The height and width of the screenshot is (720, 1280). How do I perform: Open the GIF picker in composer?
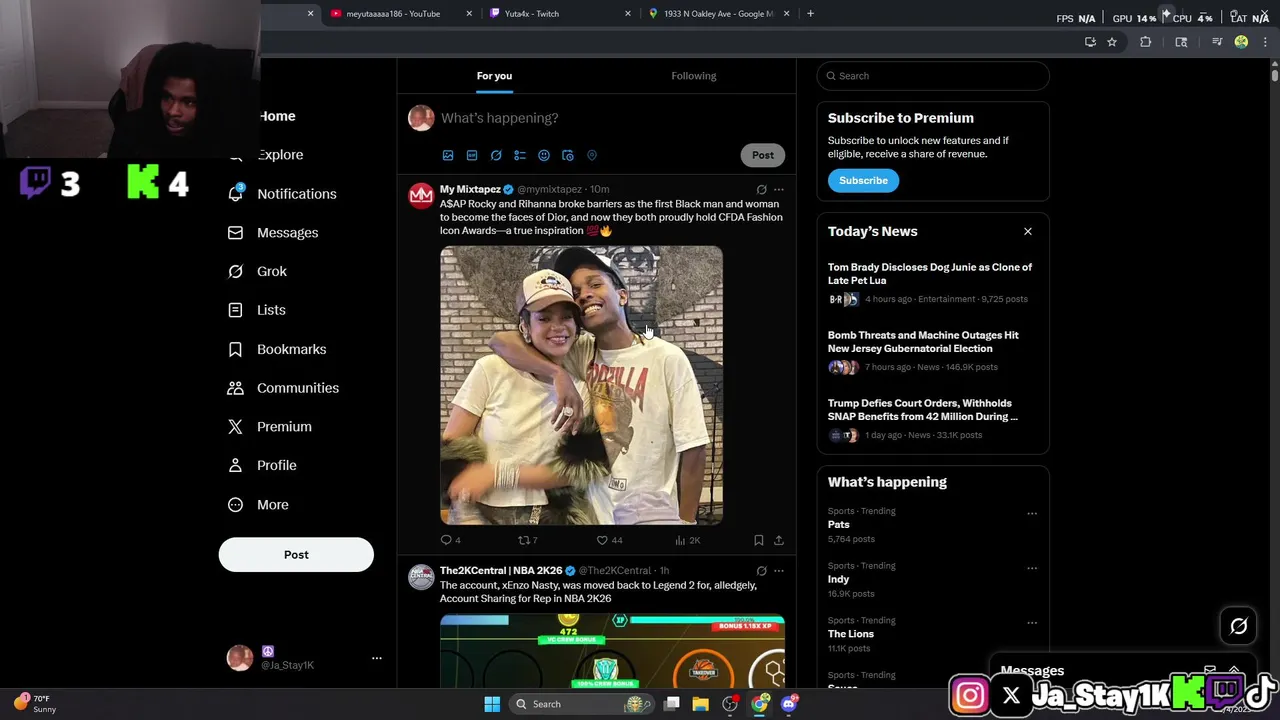(472, 155)
